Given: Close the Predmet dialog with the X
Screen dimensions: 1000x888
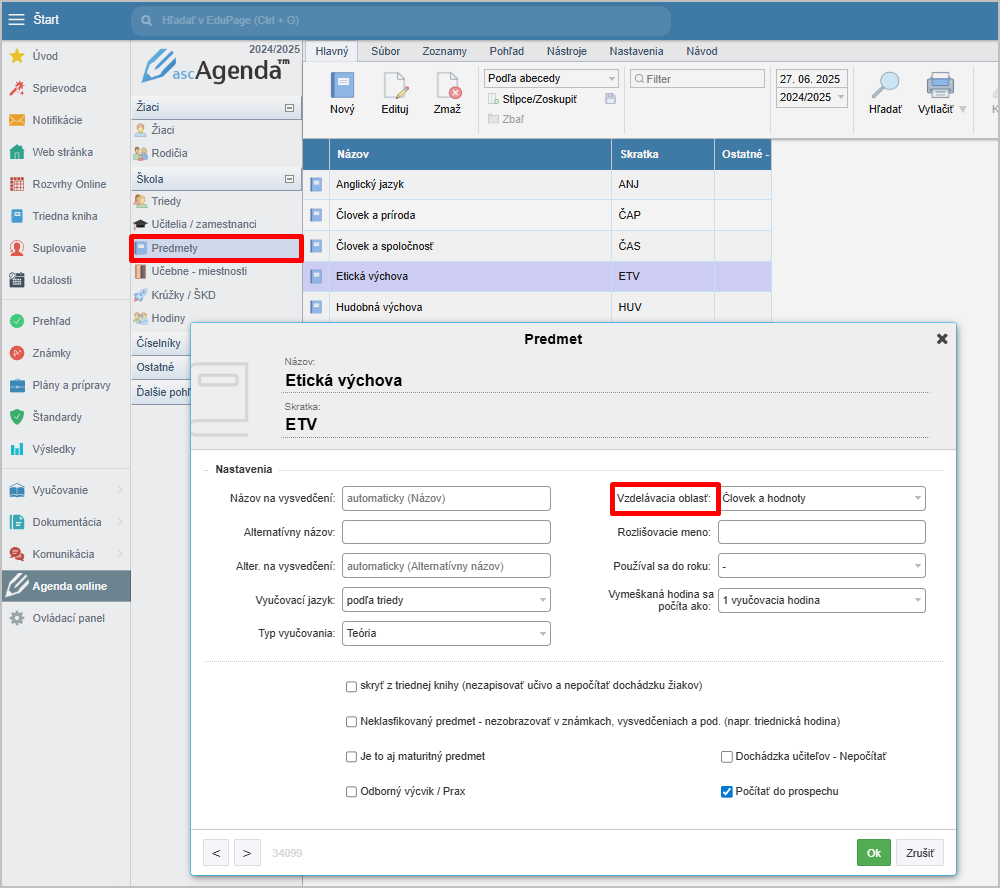Looking at the screenshot, I should tap(942, 339).
